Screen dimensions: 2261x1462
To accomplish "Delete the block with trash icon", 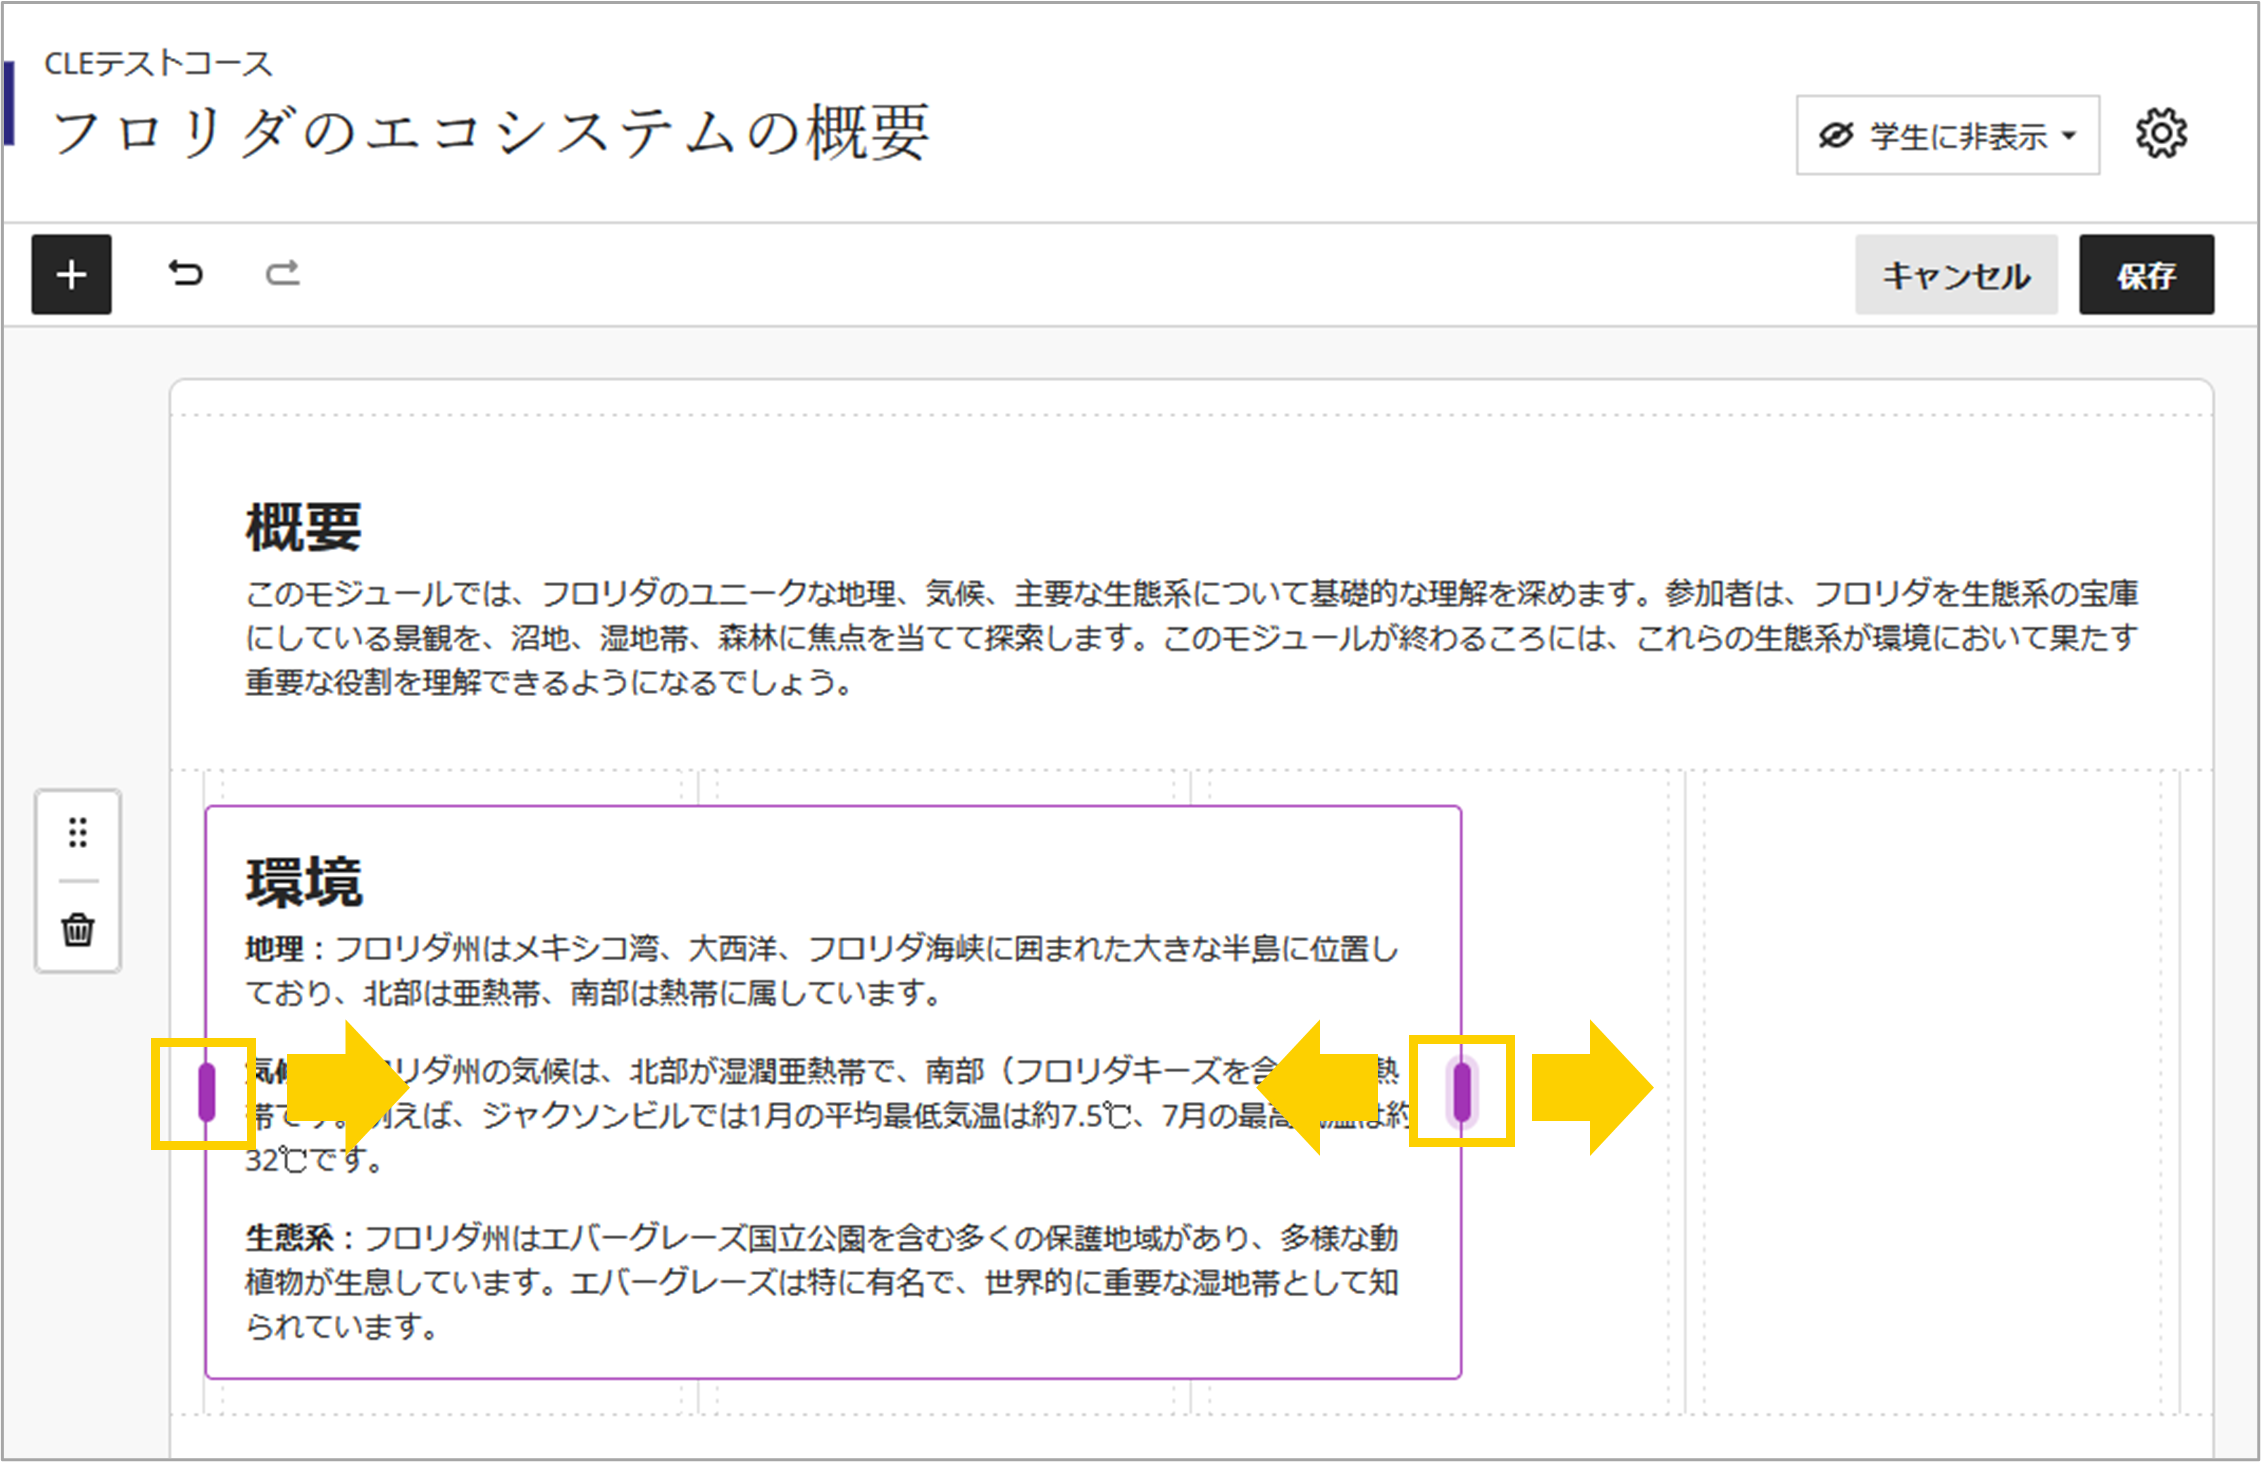I will click(78, 930).
